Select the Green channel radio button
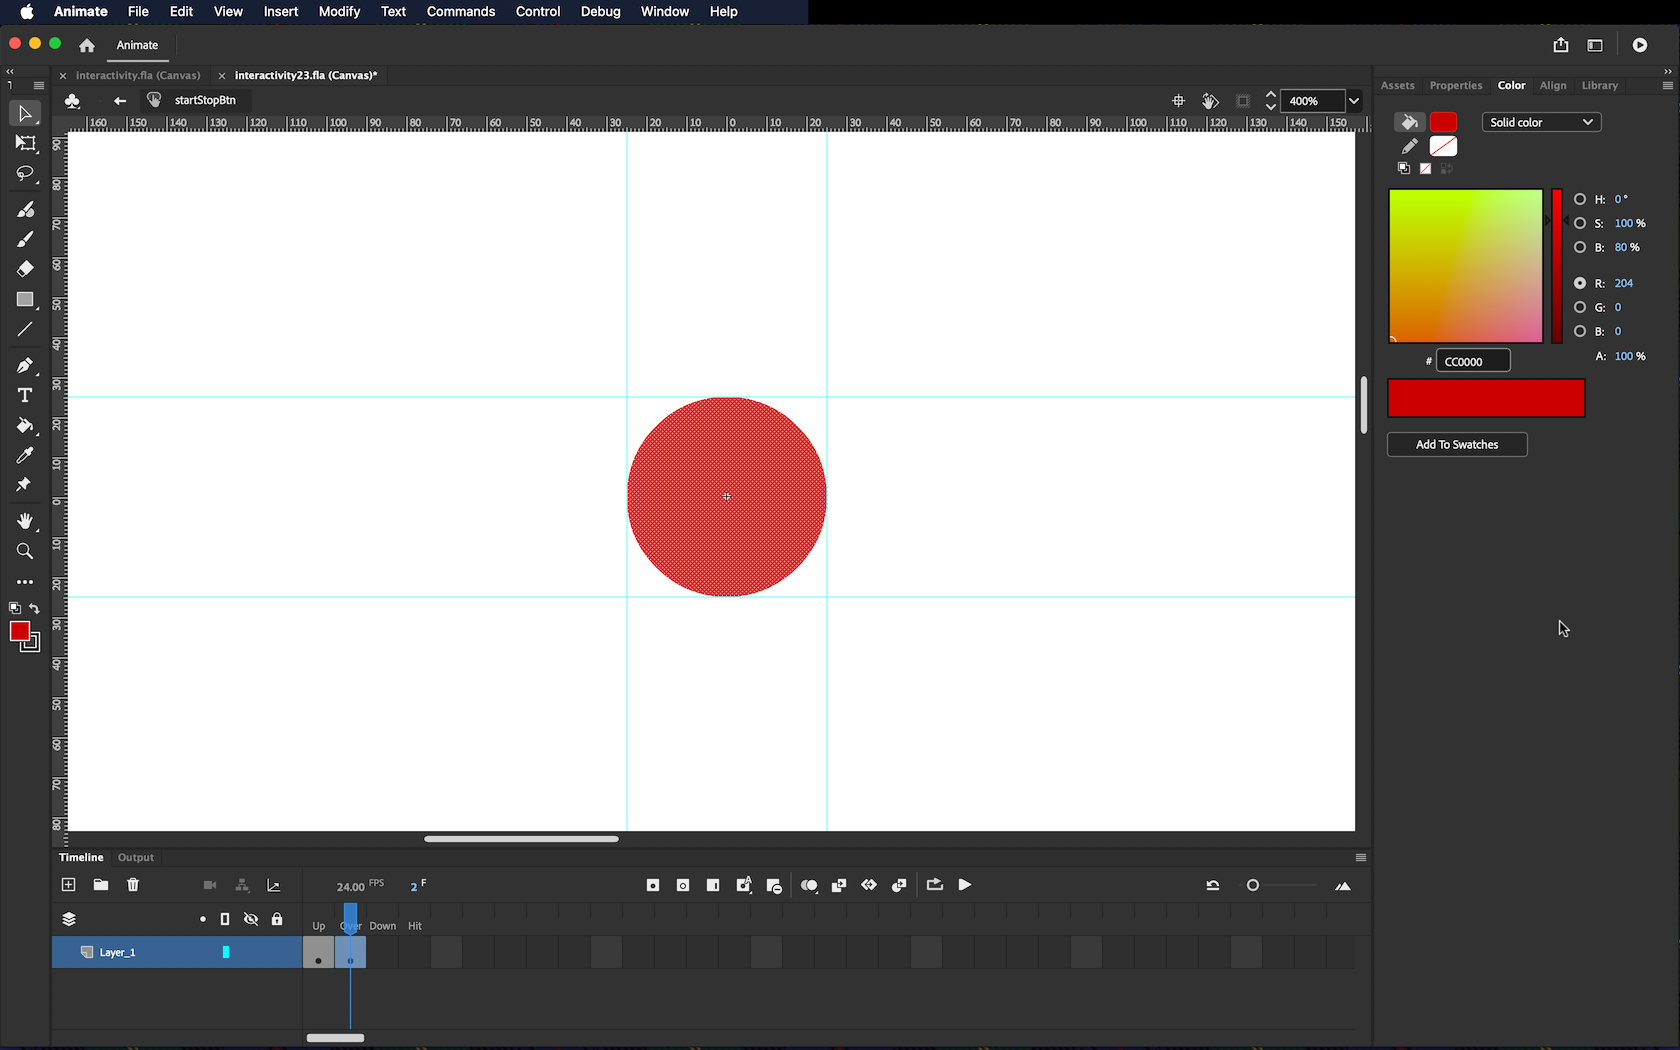The image size is (1680, 1050). pos(1580,307)
